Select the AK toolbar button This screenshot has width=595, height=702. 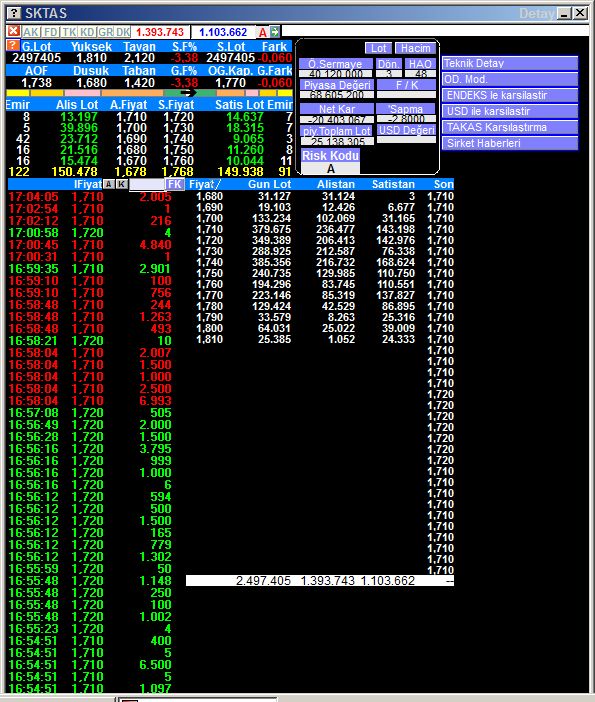click(31, 32)
